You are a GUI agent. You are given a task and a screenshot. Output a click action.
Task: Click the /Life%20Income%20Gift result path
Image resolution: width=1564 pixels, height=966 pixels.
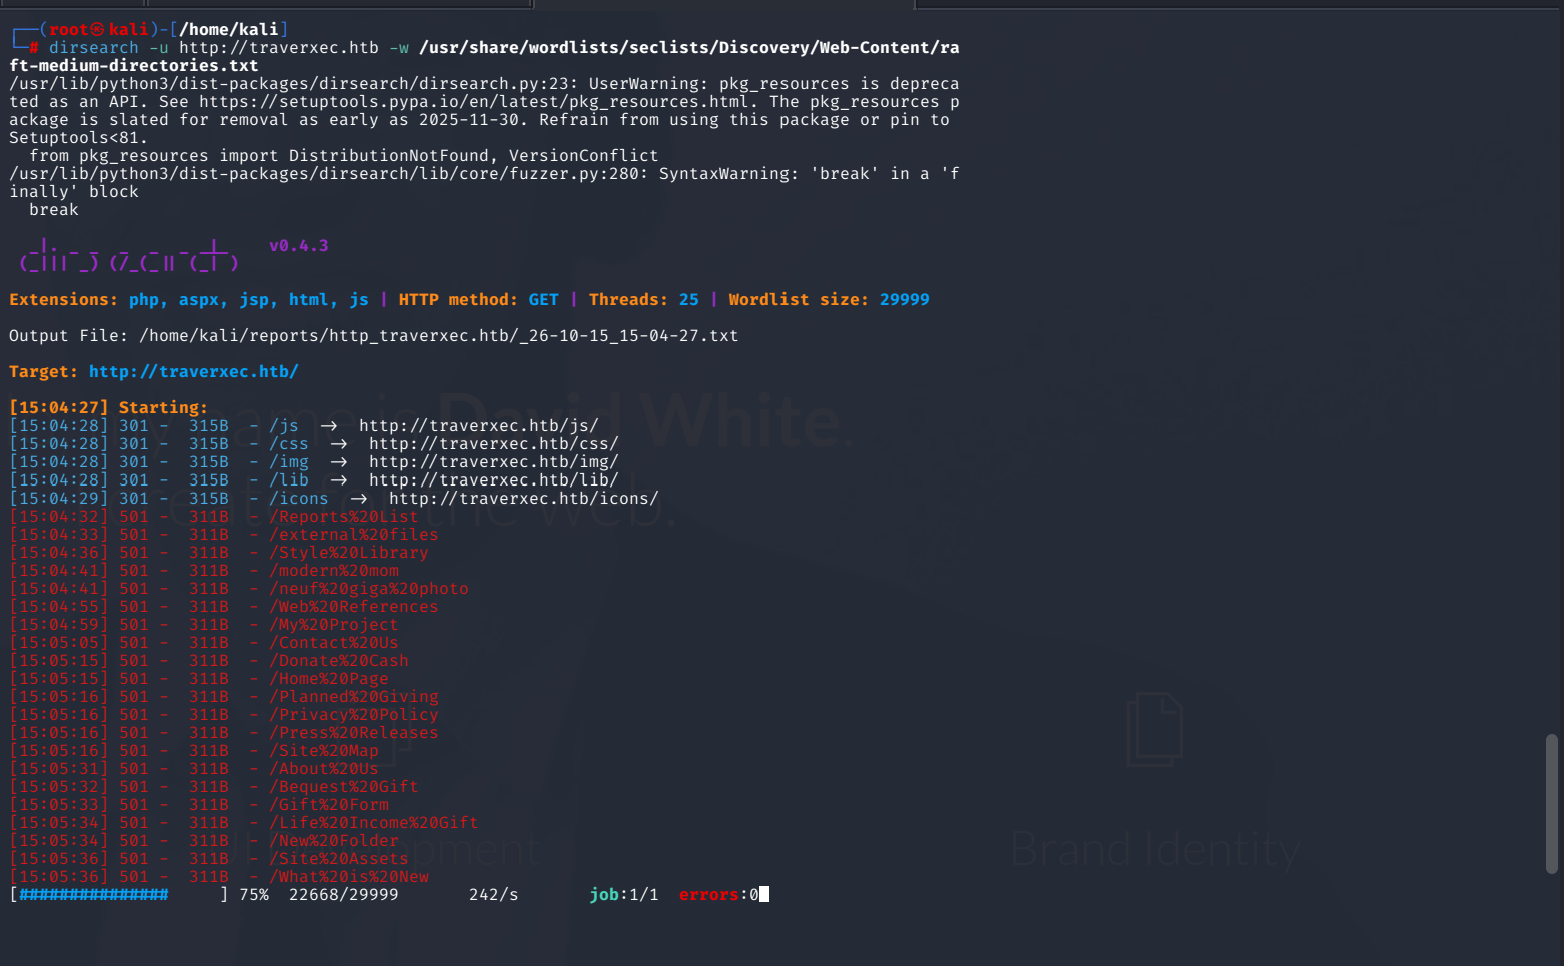click(374, 823)
